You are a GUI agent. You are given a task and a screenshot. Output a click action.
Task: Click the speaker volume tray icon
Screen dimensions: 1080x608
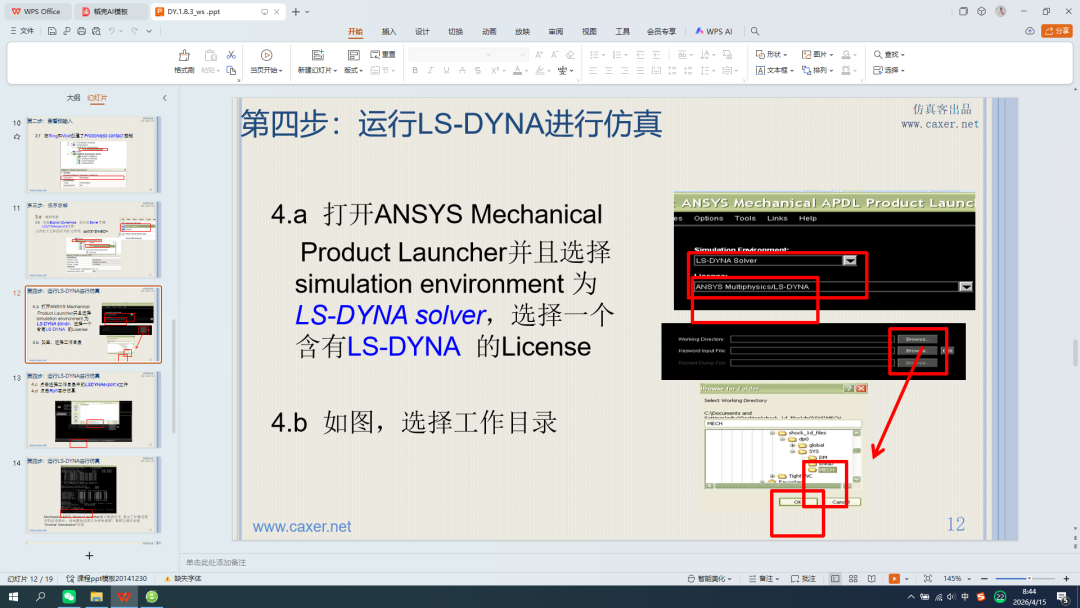click(951, 597)
